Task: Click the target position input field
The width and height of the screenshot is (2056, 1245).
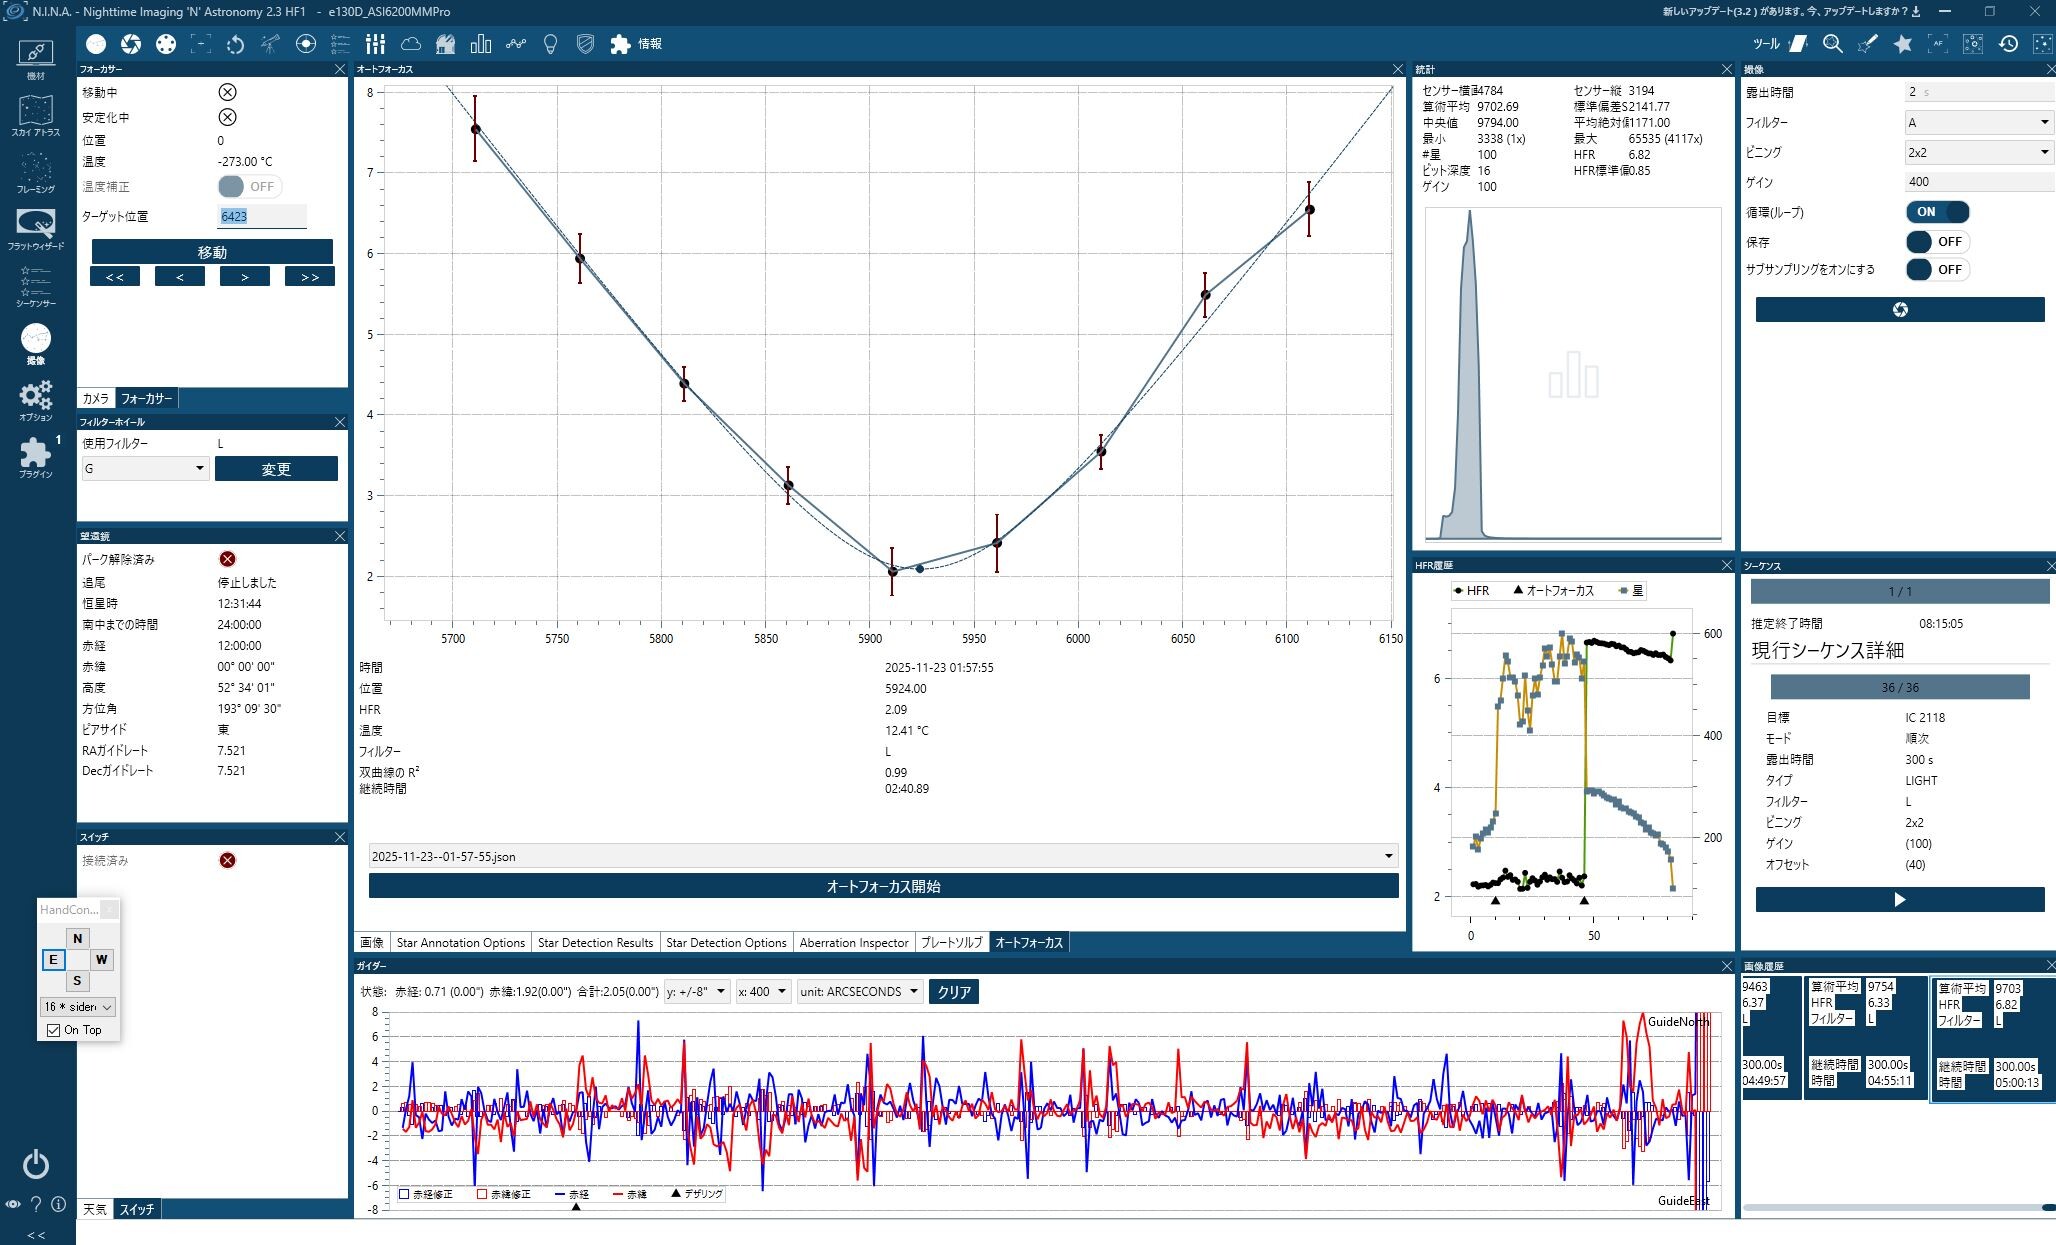Action: click(x=261, y=216)
